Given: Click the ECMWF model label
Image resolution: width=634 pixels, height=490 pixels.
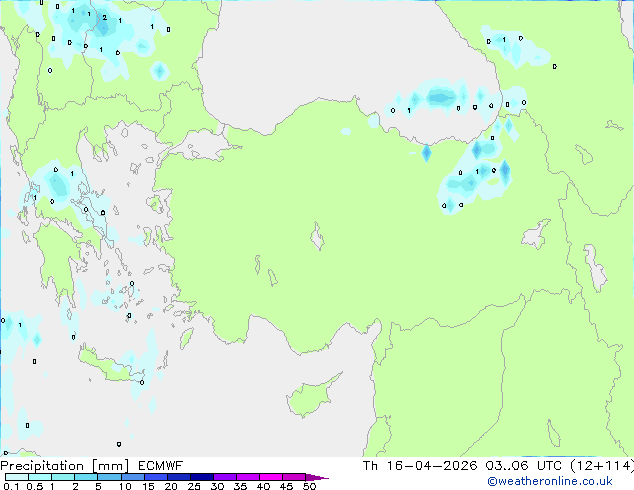Looking at the screenshot, I should point(160,466).
